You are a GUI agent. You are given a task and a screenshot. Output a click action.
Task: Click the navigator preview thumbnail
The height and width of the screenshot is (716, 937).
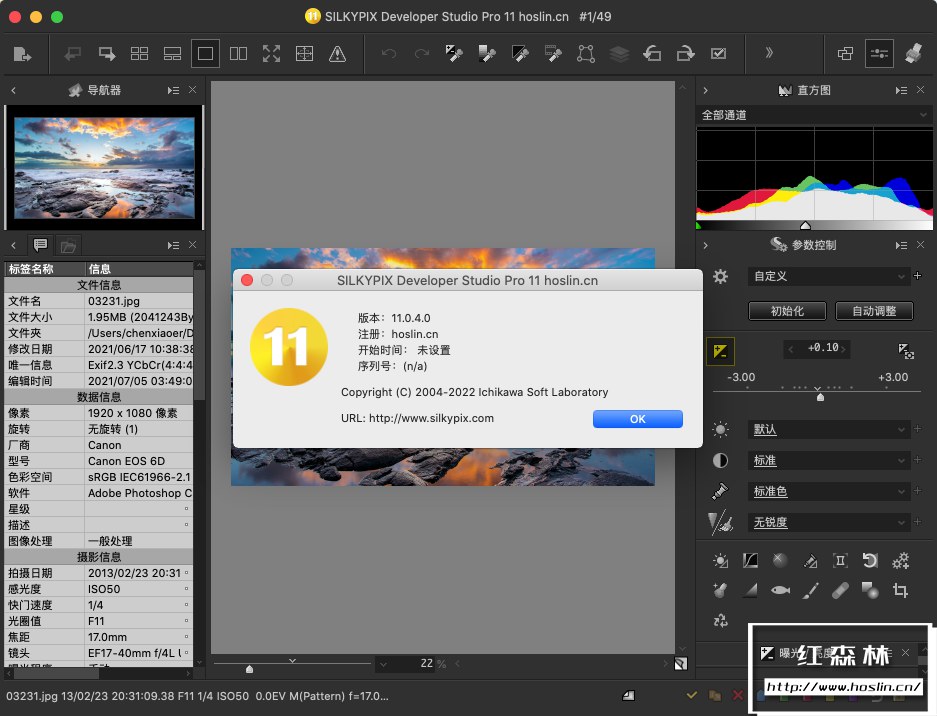point(104,165)
